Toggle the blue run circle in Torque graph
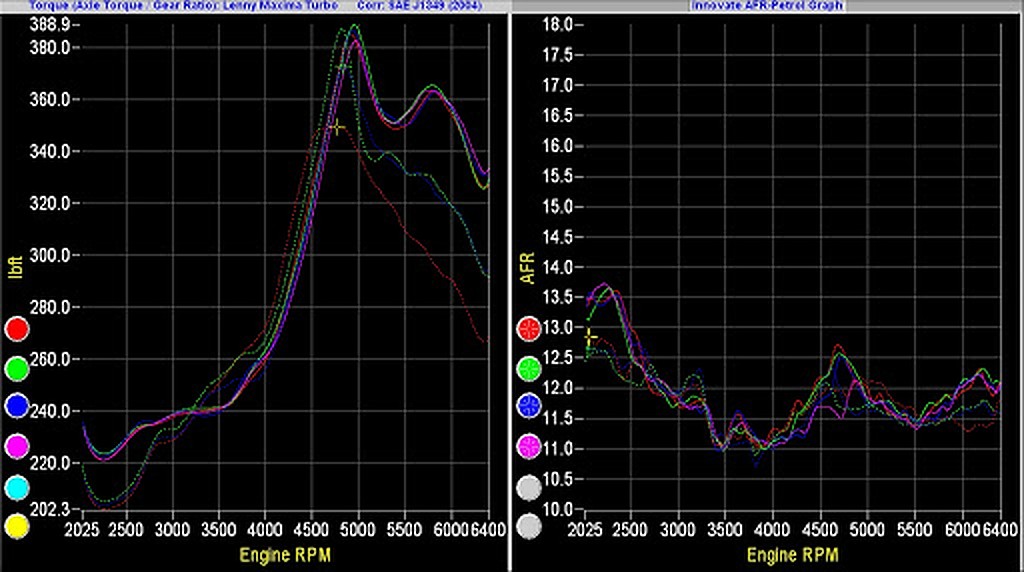The height and width of the screenshot is (572, 1024). tap(18, 408)
